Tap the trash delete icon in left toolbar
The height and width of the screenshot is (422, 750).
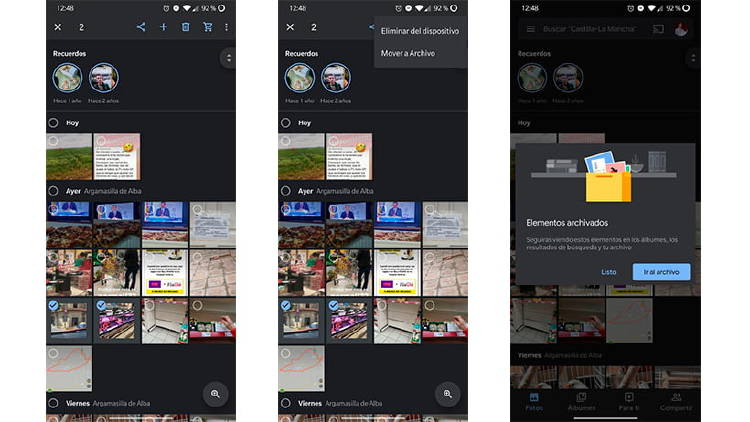185,27
